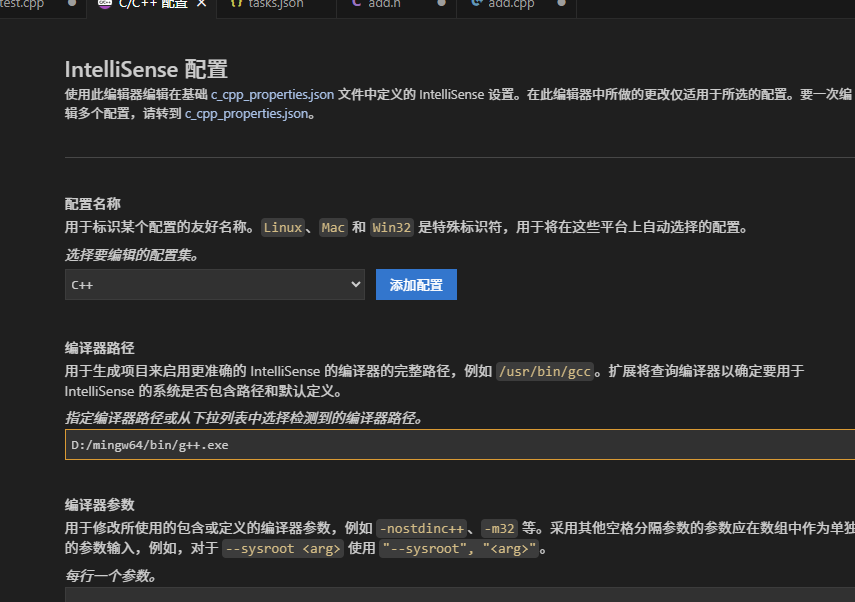The image size is (855, 602).
Task: Click the 选择要编辑的配置集 hint text
Action: [x=131, y=255]
